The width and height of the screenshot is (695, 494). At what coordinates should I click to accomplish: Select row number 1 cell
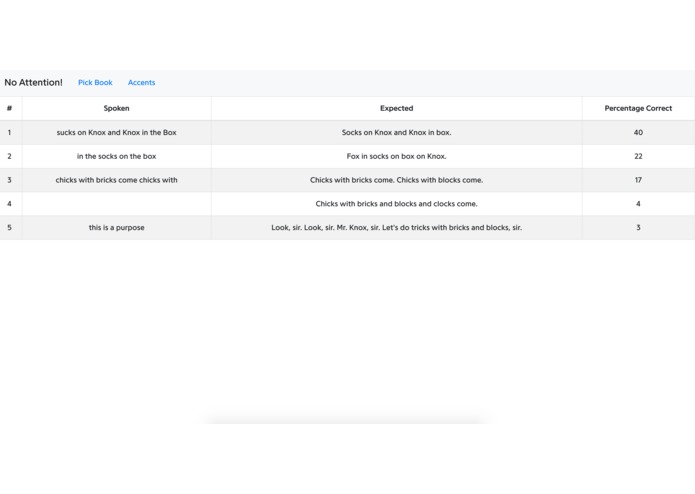pos(9,132)
